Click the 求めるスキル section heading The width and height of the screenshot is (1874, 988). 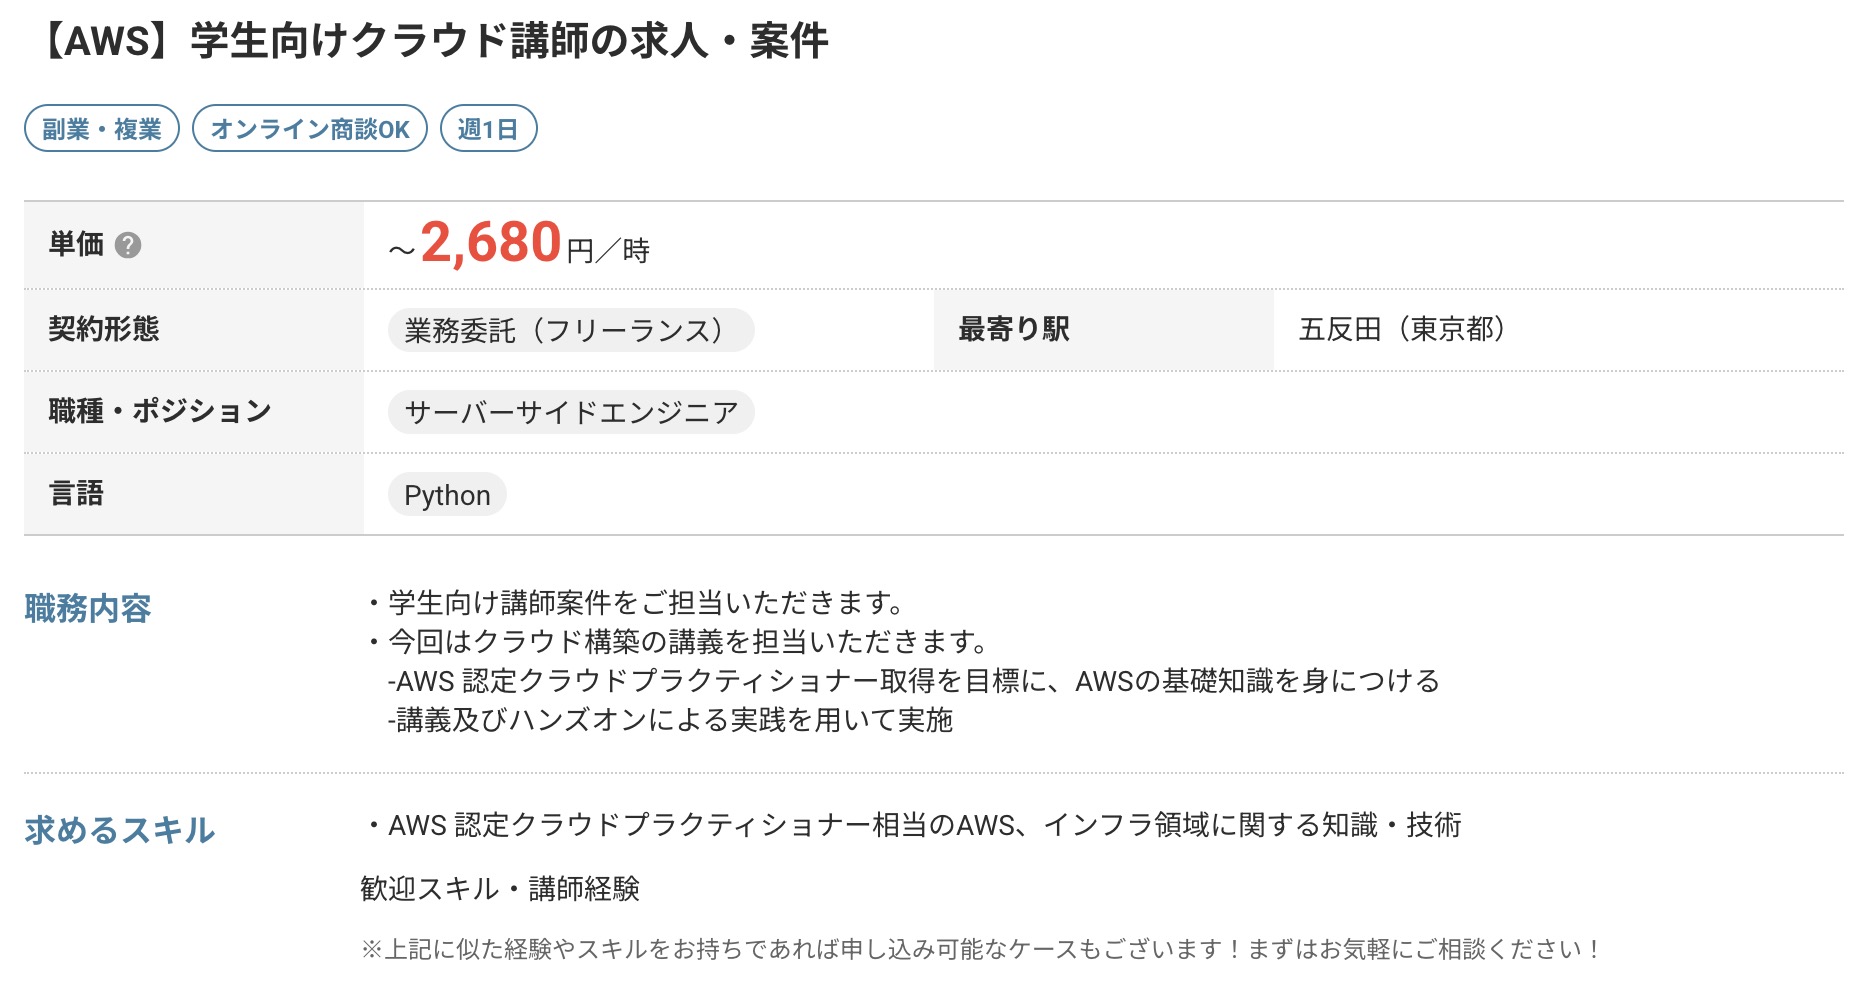click(120, 830)
